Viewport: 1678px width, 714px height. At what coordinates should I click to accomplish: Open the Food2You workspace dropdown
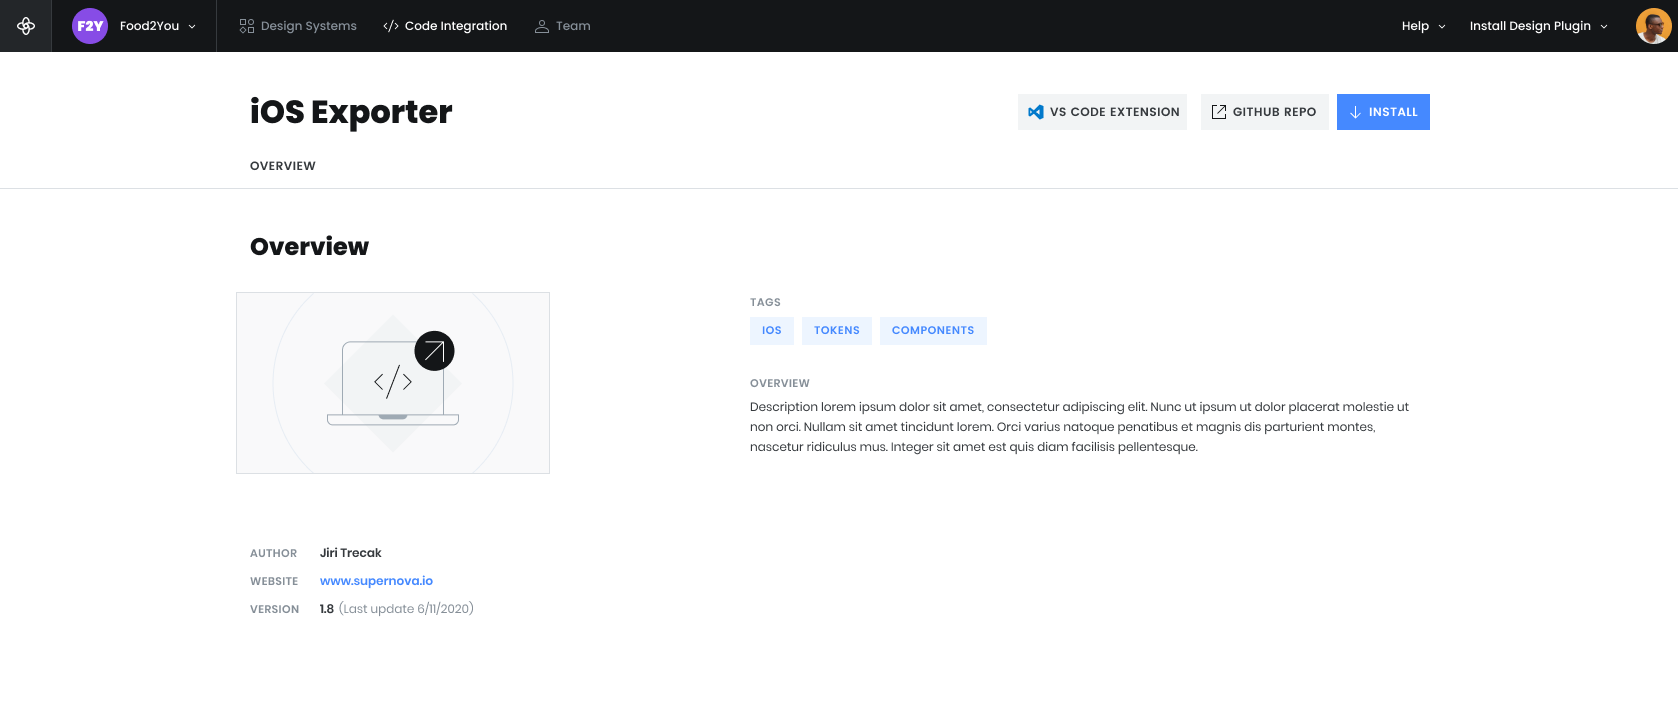[x=157, y=26]
